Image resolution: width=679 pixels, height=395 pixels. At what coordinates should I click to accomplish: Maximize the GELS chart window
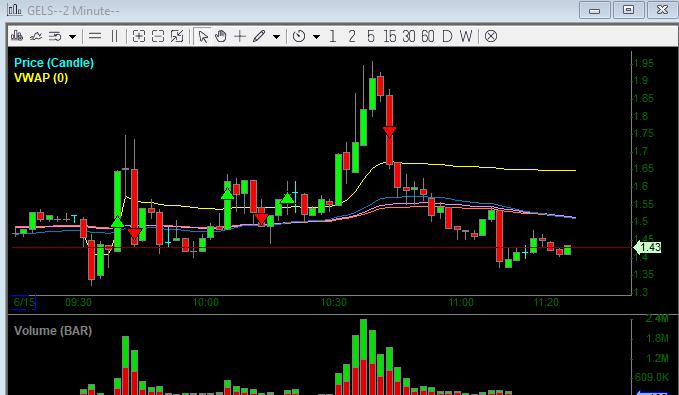[x=628, y=10]
